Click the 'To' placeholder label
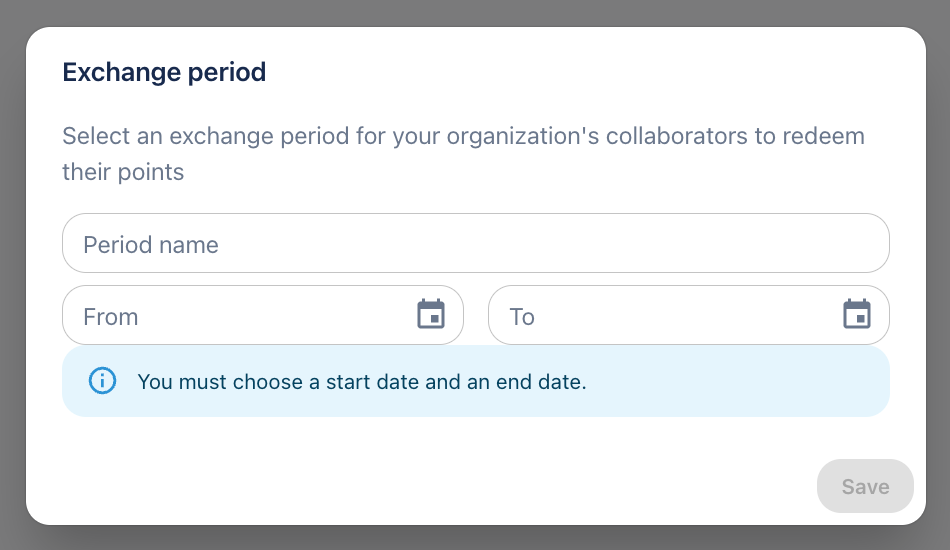This screenshot has width=950, height=550. pos(522,317)
